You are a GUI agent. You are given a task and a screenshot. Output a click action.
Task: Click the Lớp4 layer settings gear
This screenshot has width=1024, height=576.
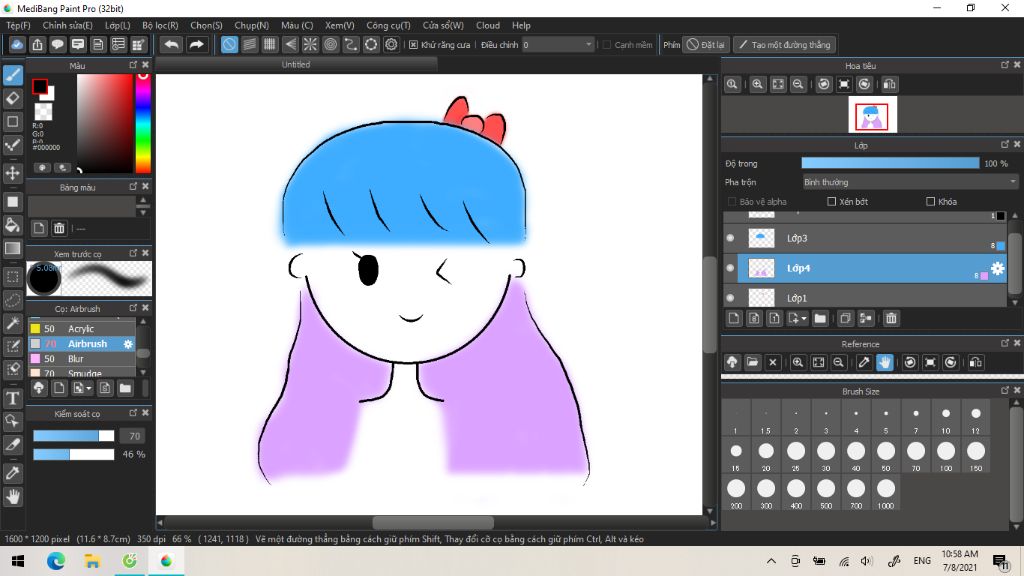pyautogui.click(x=997, y=268)
